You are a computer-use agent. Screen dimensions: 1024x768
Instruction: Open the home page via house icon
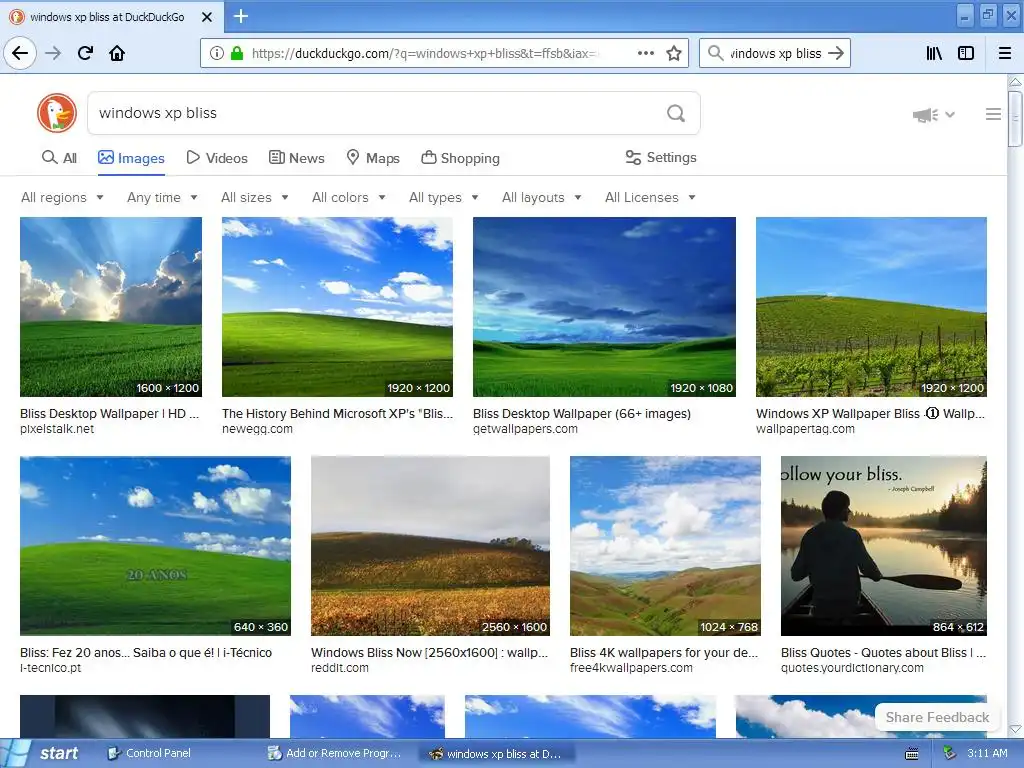coord(117,53)
